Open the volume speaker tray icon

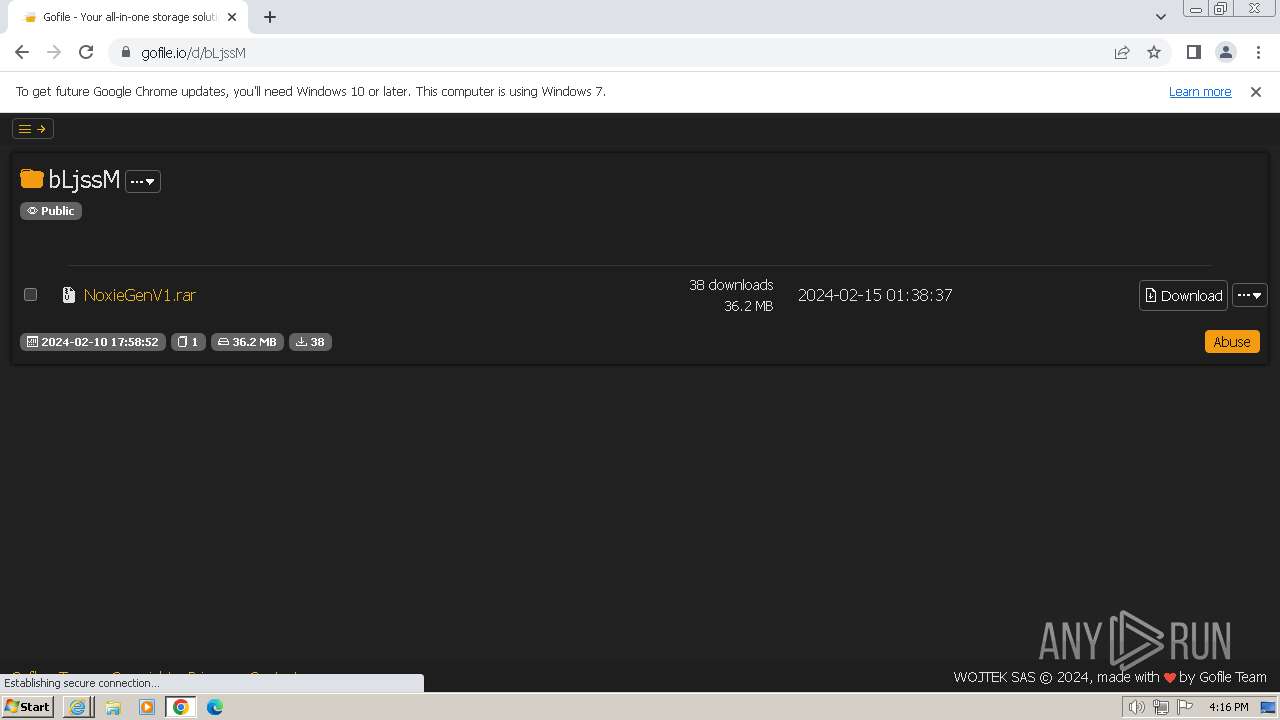tap(1136, 707)
